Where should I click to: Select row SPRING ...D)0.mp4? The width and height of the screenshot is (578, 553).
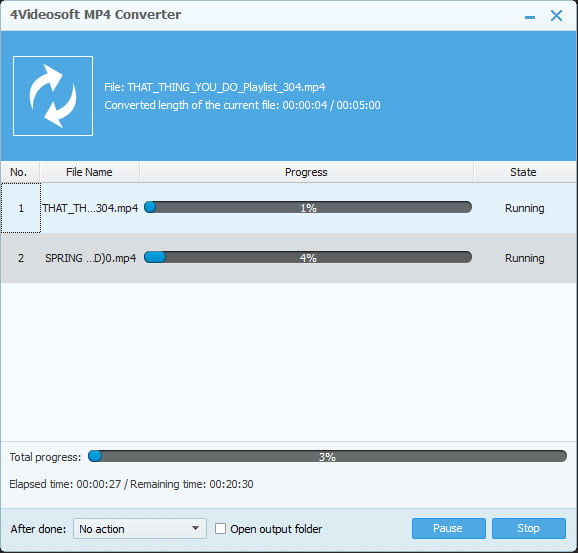point(289,258)
